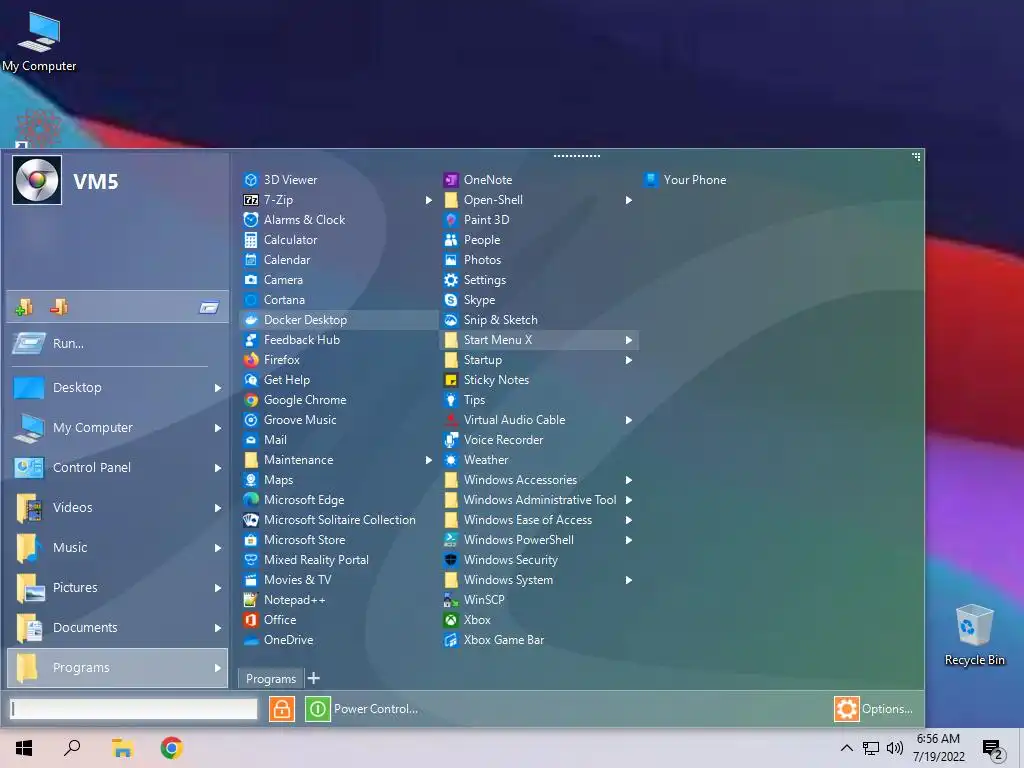Open the notification center icon
The height and width of the screenshot is (768, 1024).
coord(993,748)
